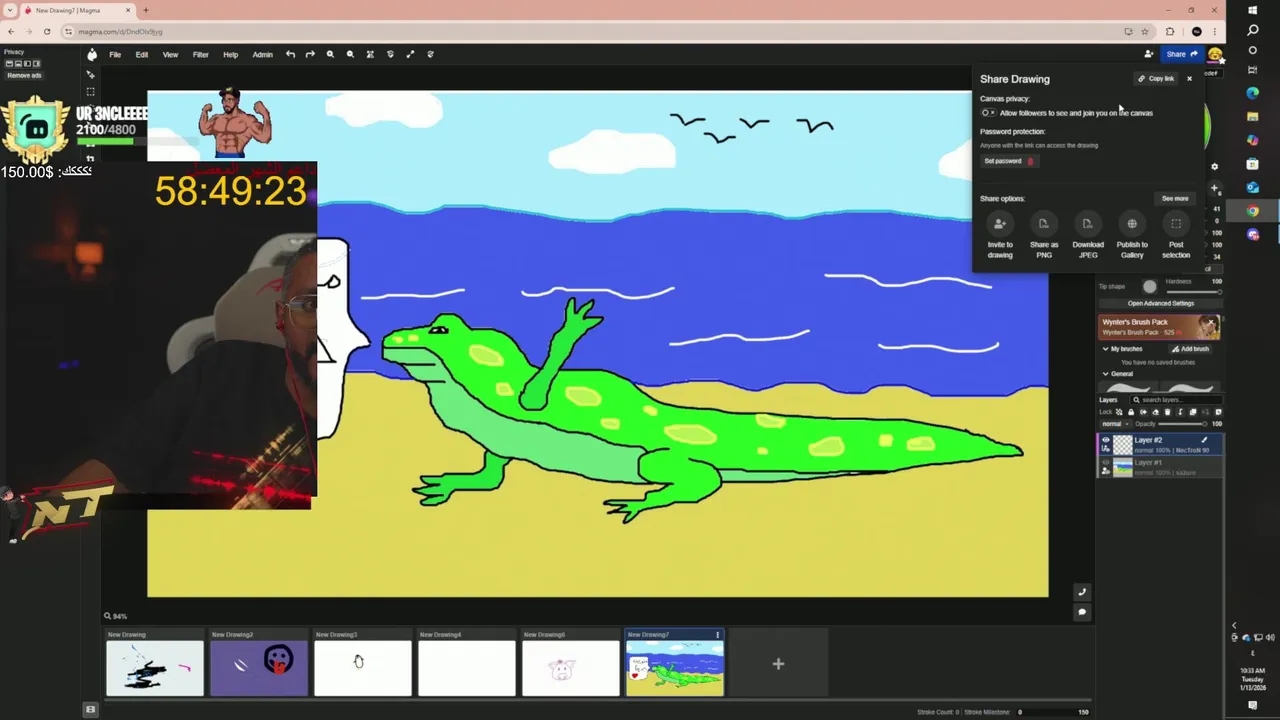Screen dimensions: 1280x720
Task: Collapse the General brushes section
Action: click(1105, 374)
